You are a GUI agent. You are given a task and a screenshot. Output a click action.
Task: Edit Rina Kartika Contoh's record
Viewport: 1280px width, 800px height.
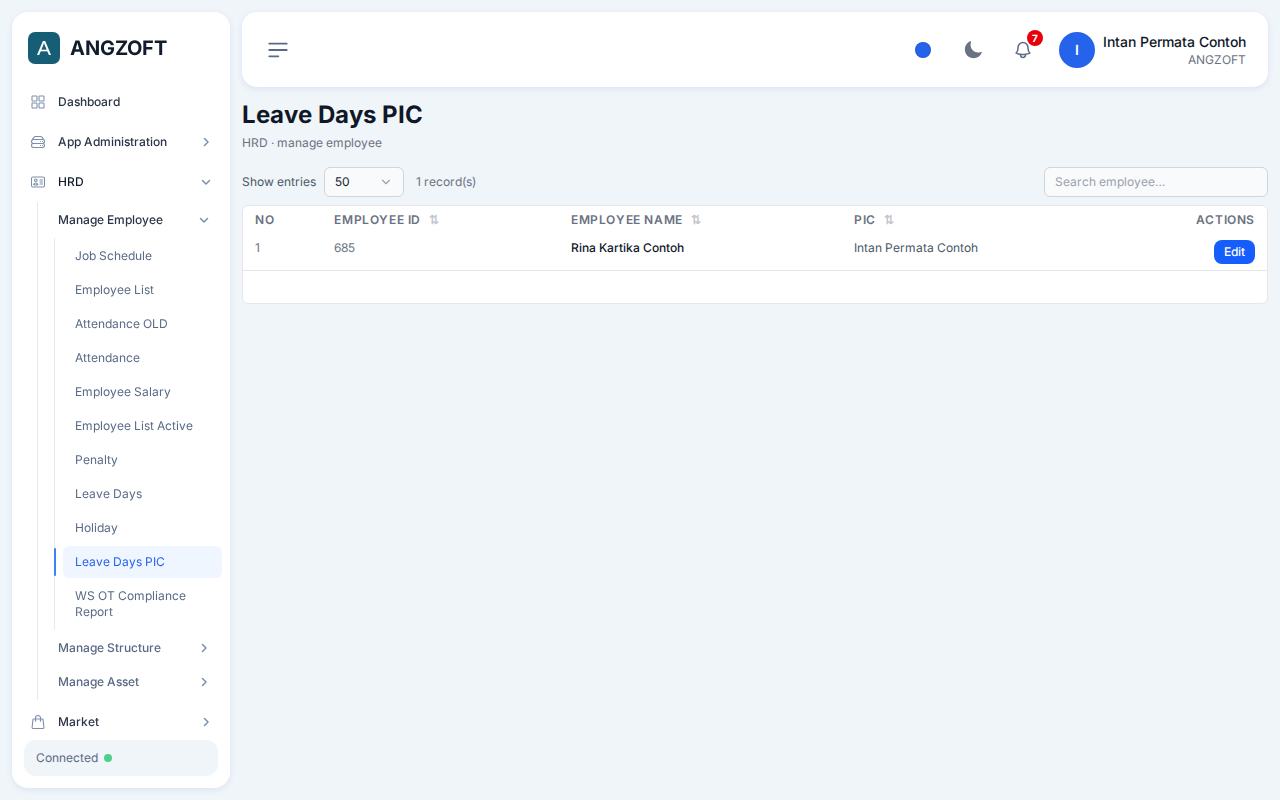click(x=1234, y=252)
